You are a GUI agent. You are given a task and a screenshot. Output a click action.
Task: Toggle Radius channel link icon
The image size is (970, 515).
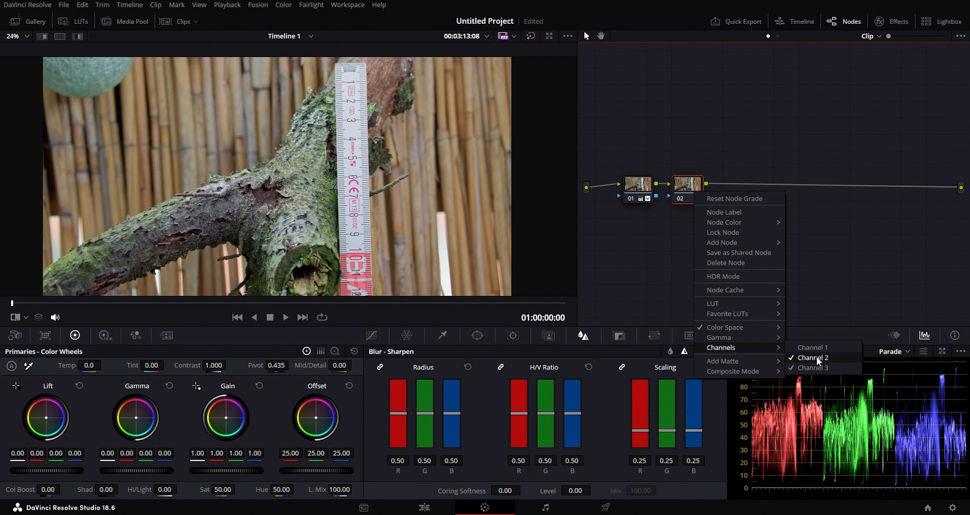pyautogui.click(x=380, y=367)
